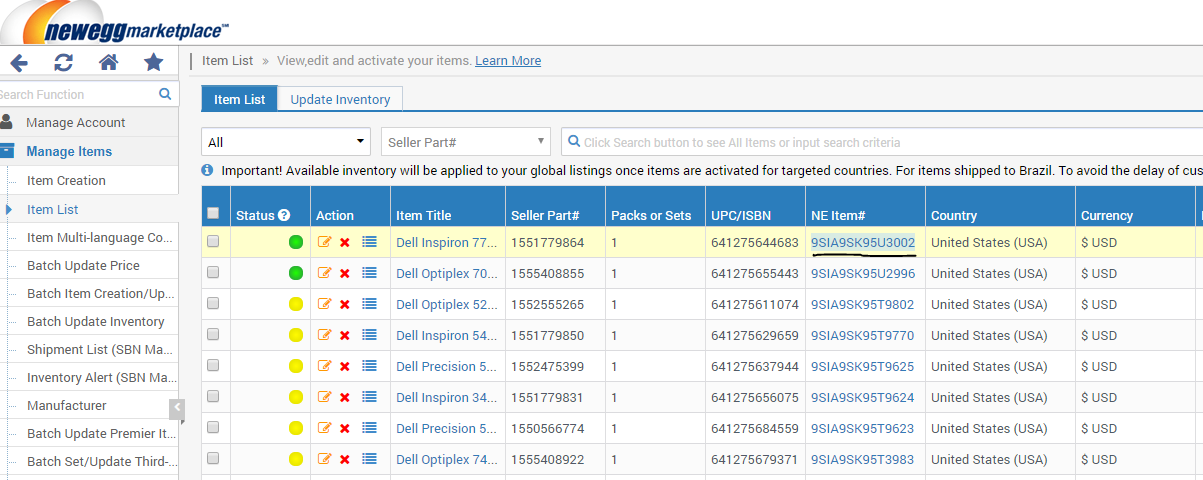The width and height of the screenshot is (1203, 480).
Task: Open NE Item 9SIA9SK95U2996 link
Action: coord(862,273)
